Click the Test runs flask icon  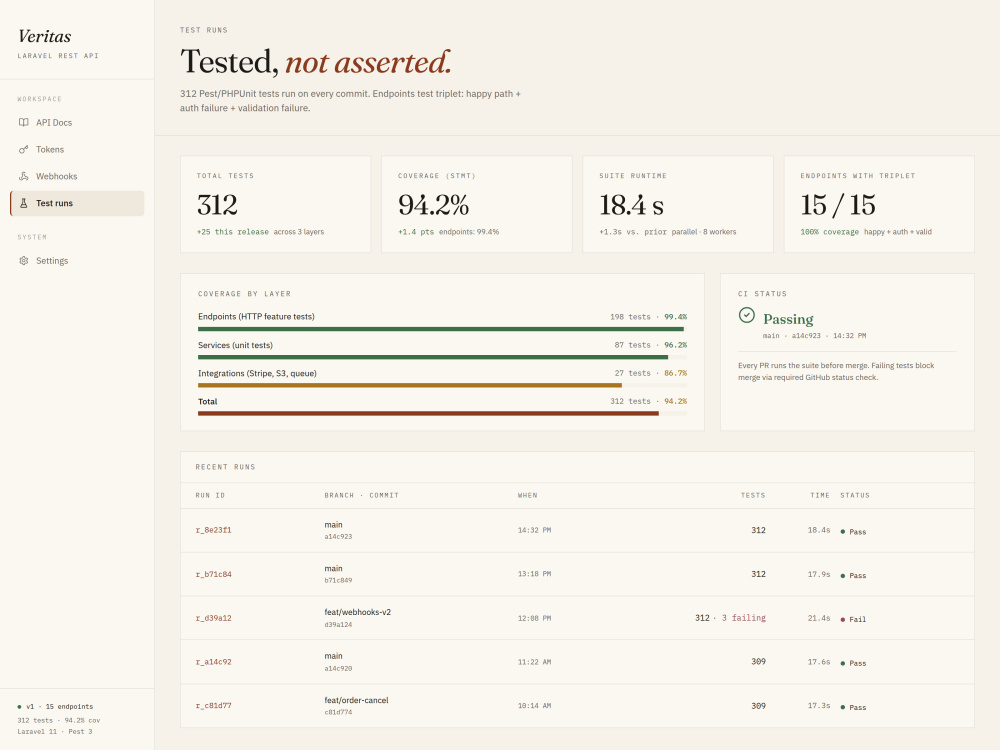pos(24,203)
